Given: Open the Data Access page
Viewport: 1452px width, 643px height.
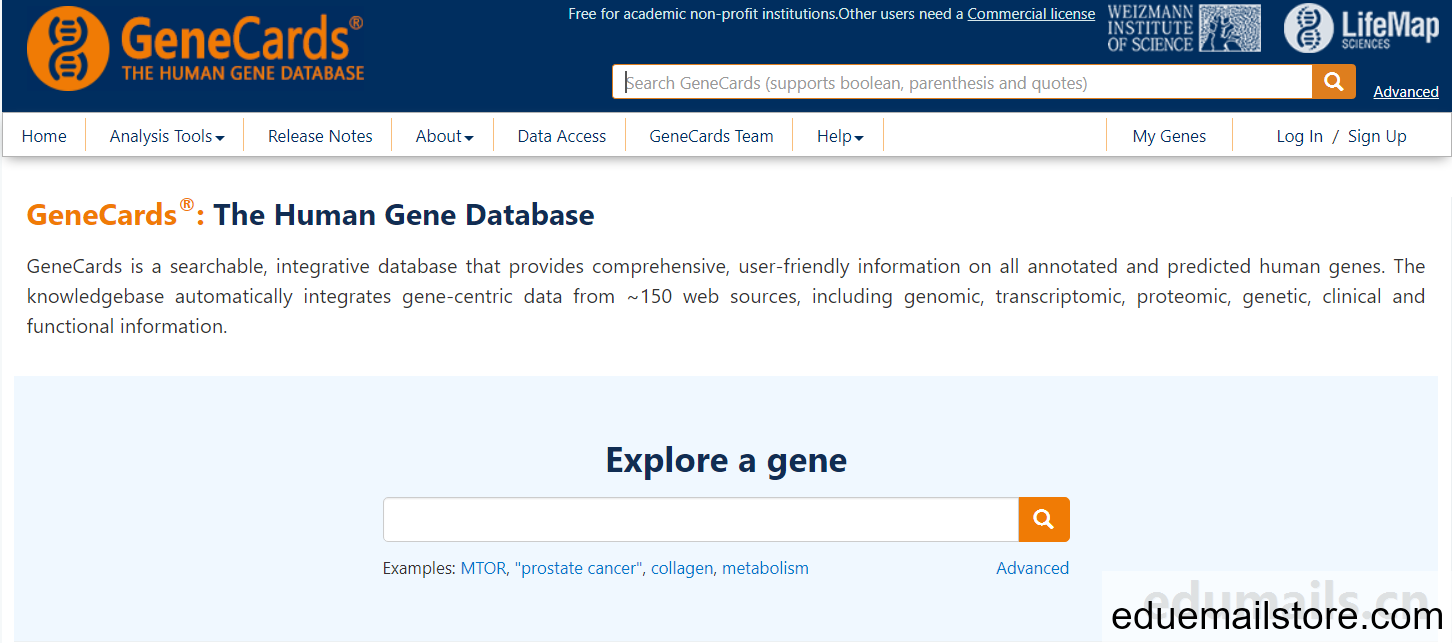Looking at the screenshot, I should tap(562, 136).
